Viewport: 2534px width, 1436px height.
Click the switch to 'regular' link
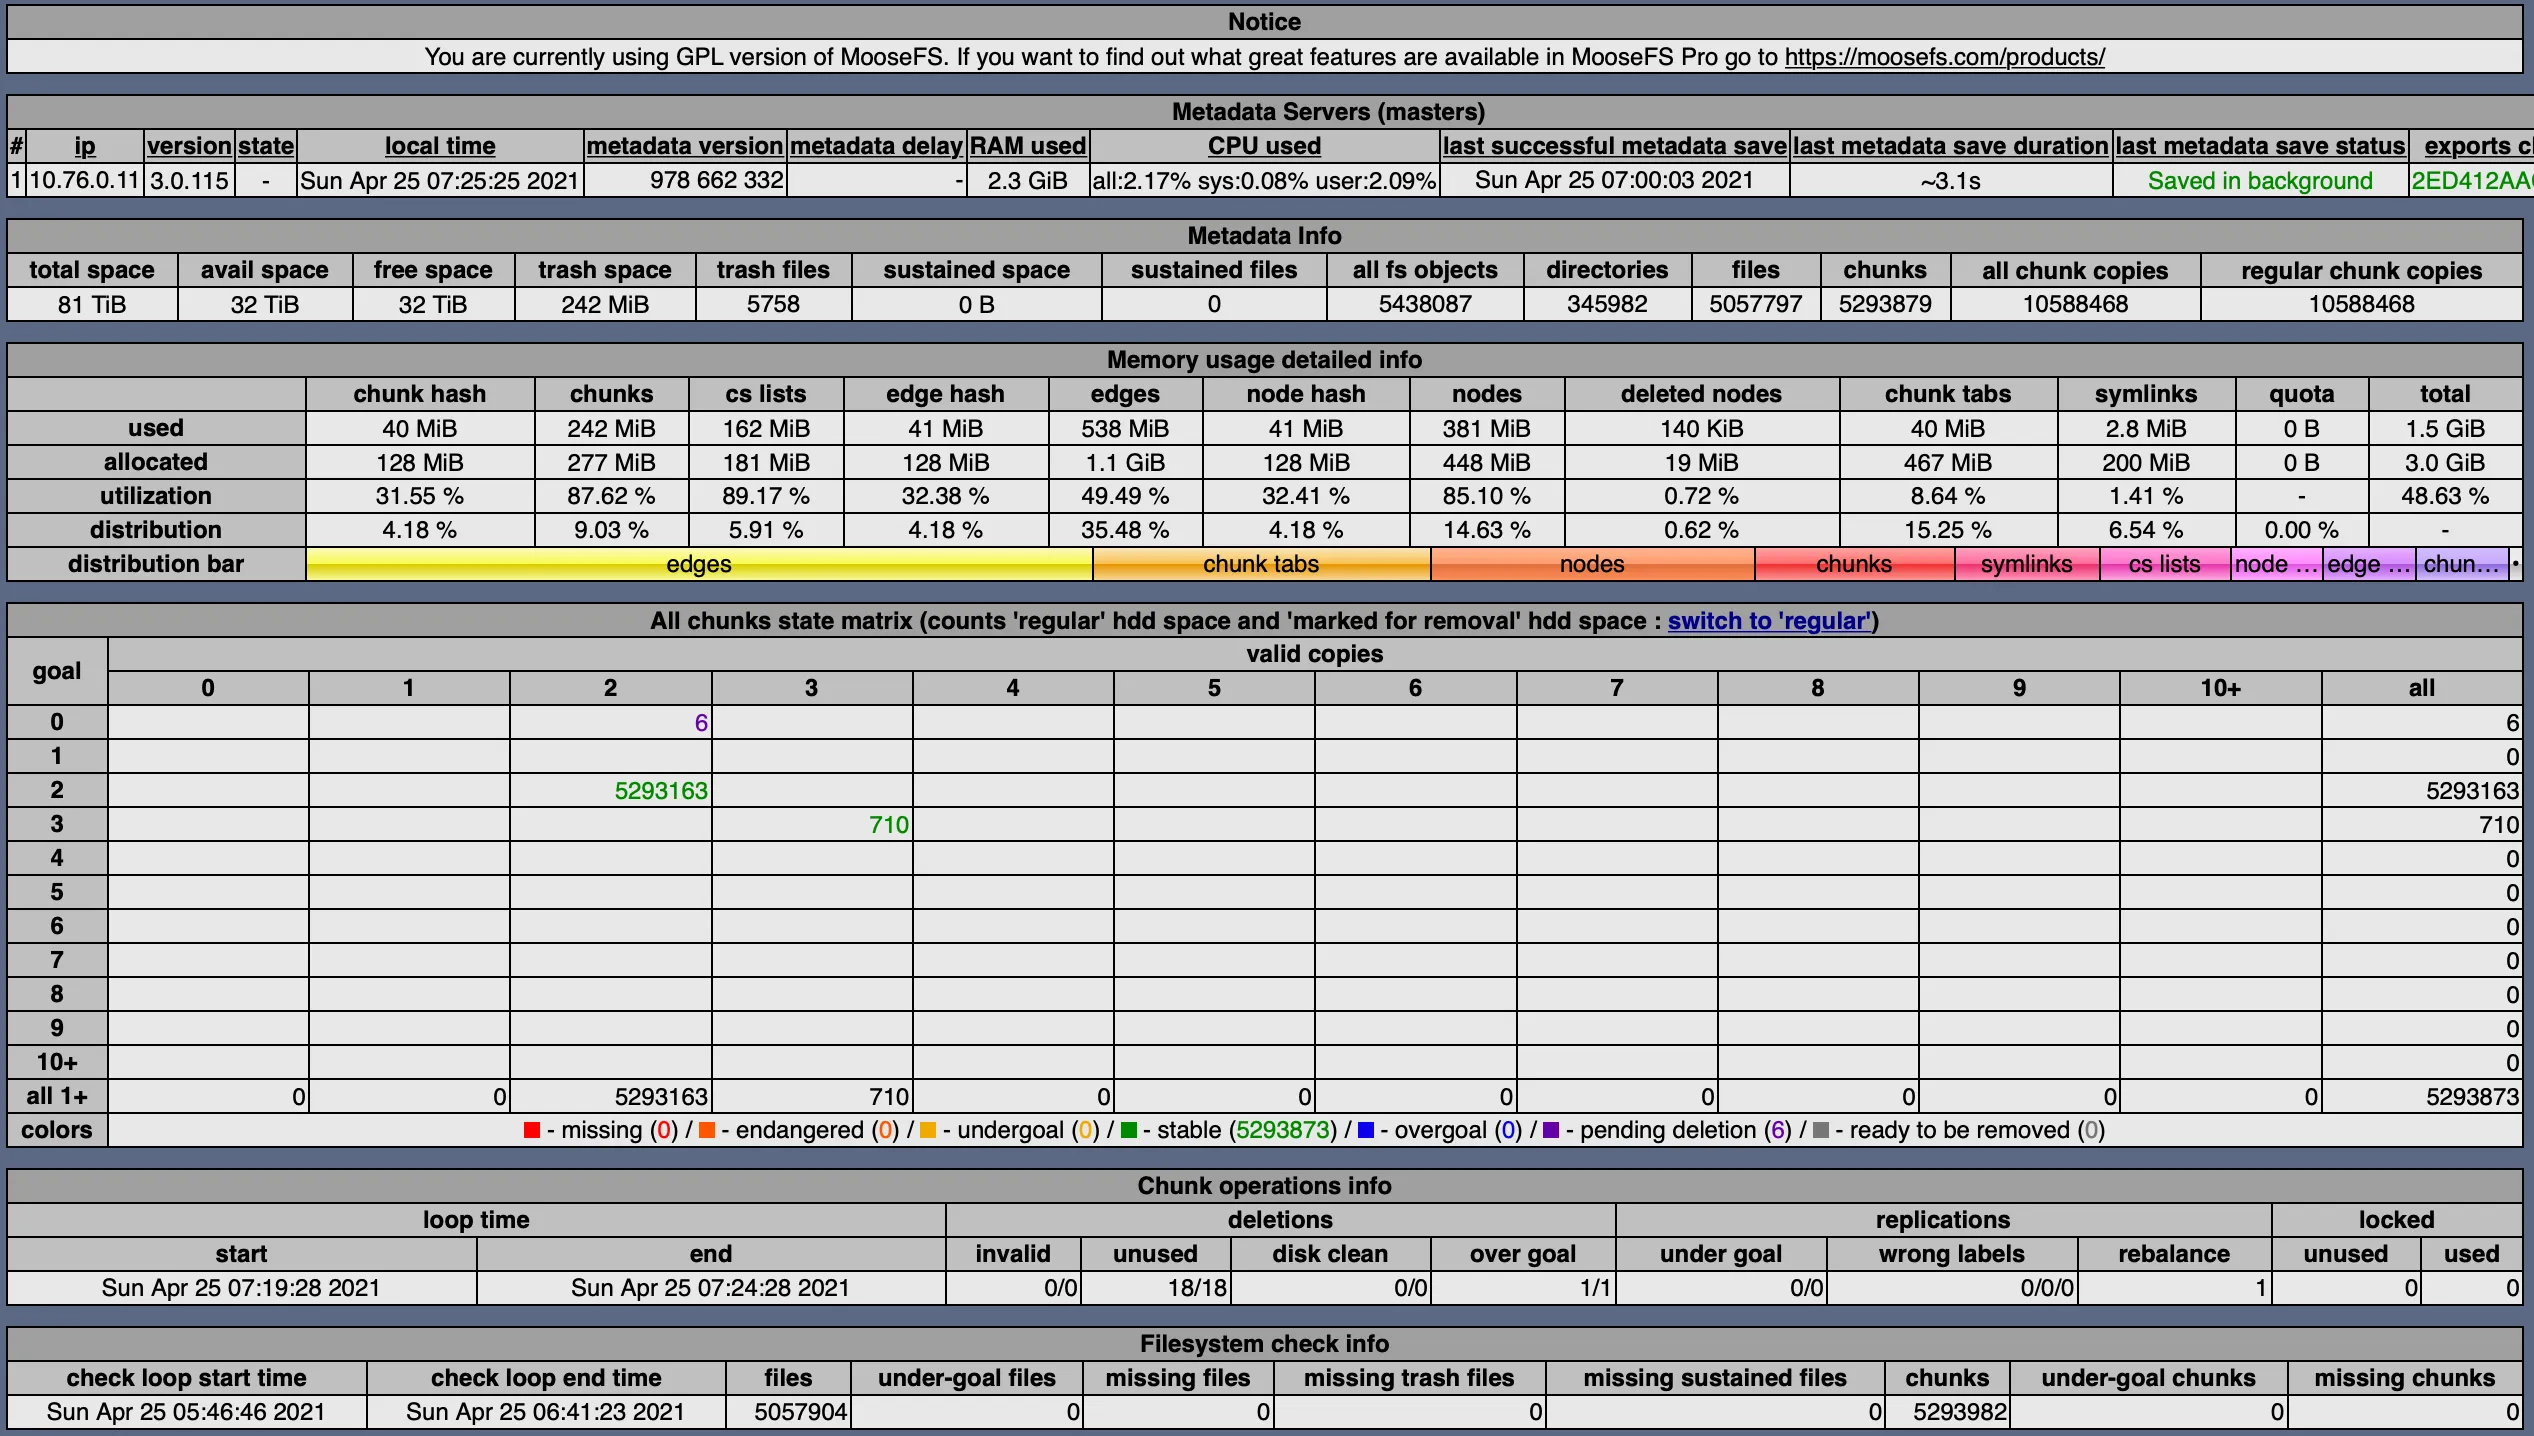[x=1770, y=620]
